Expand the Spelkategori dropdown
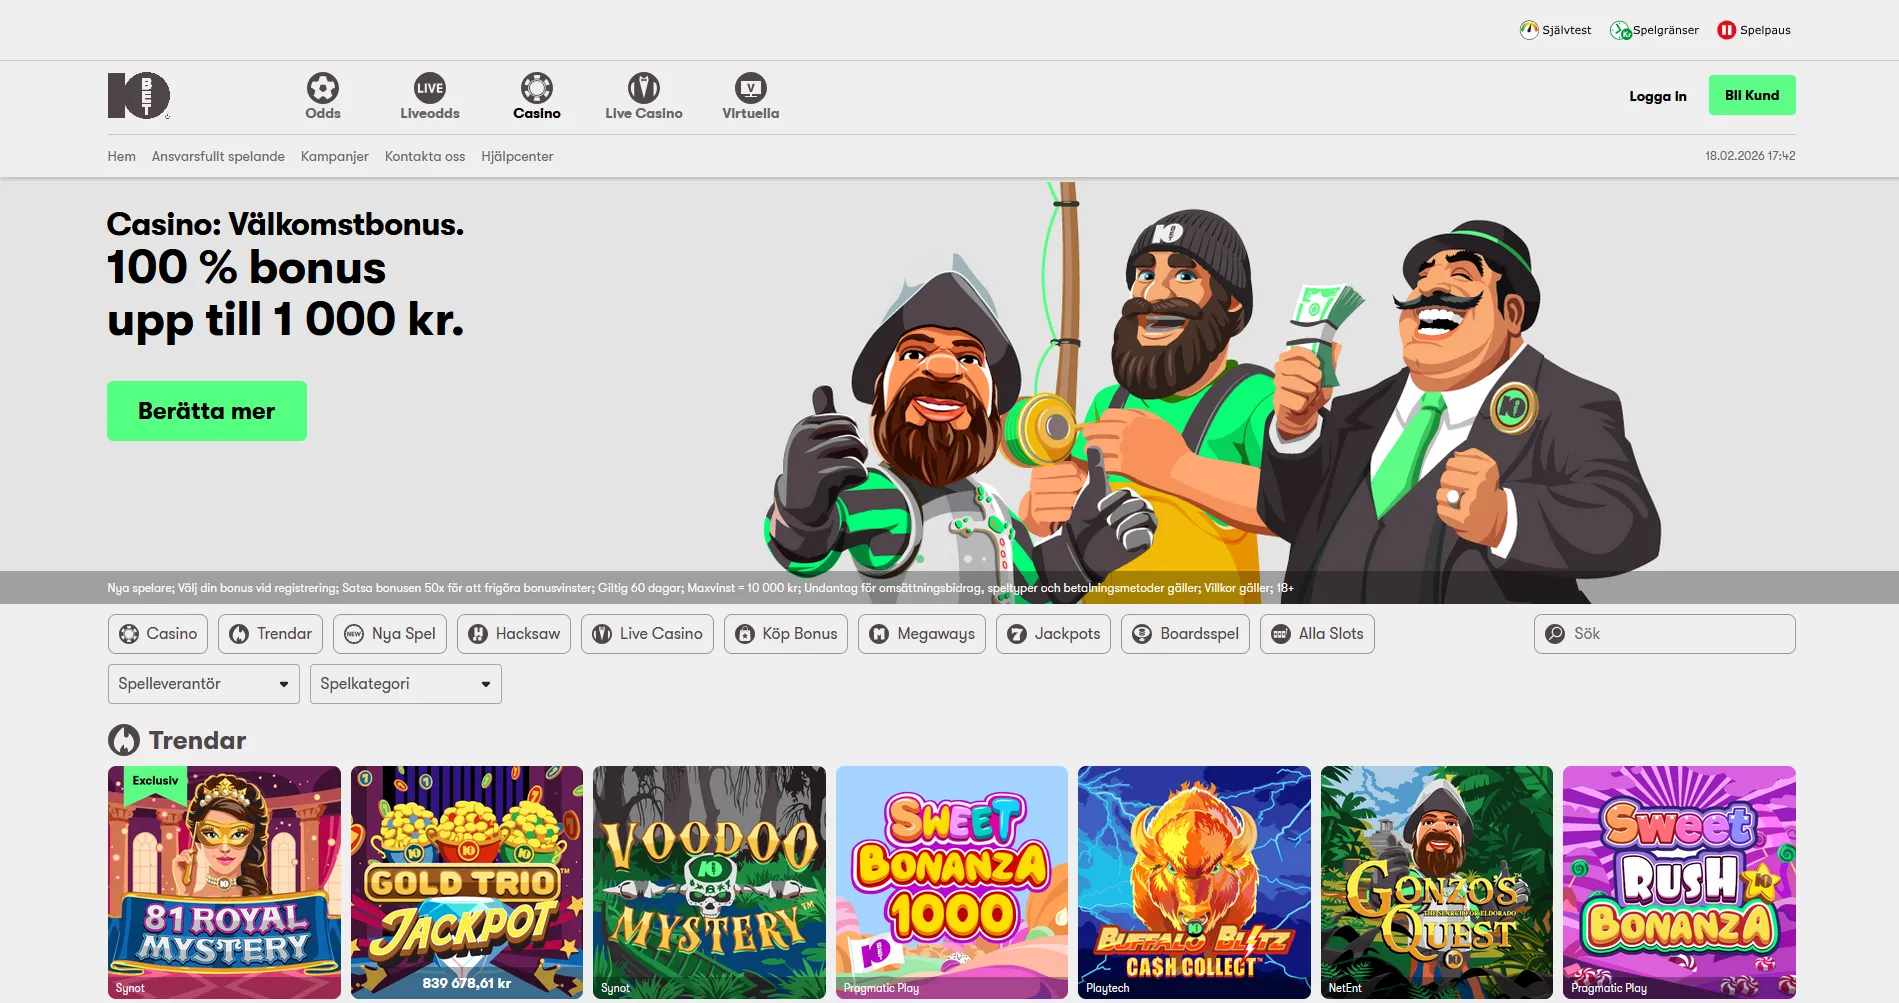 click(x=405, y=683)
